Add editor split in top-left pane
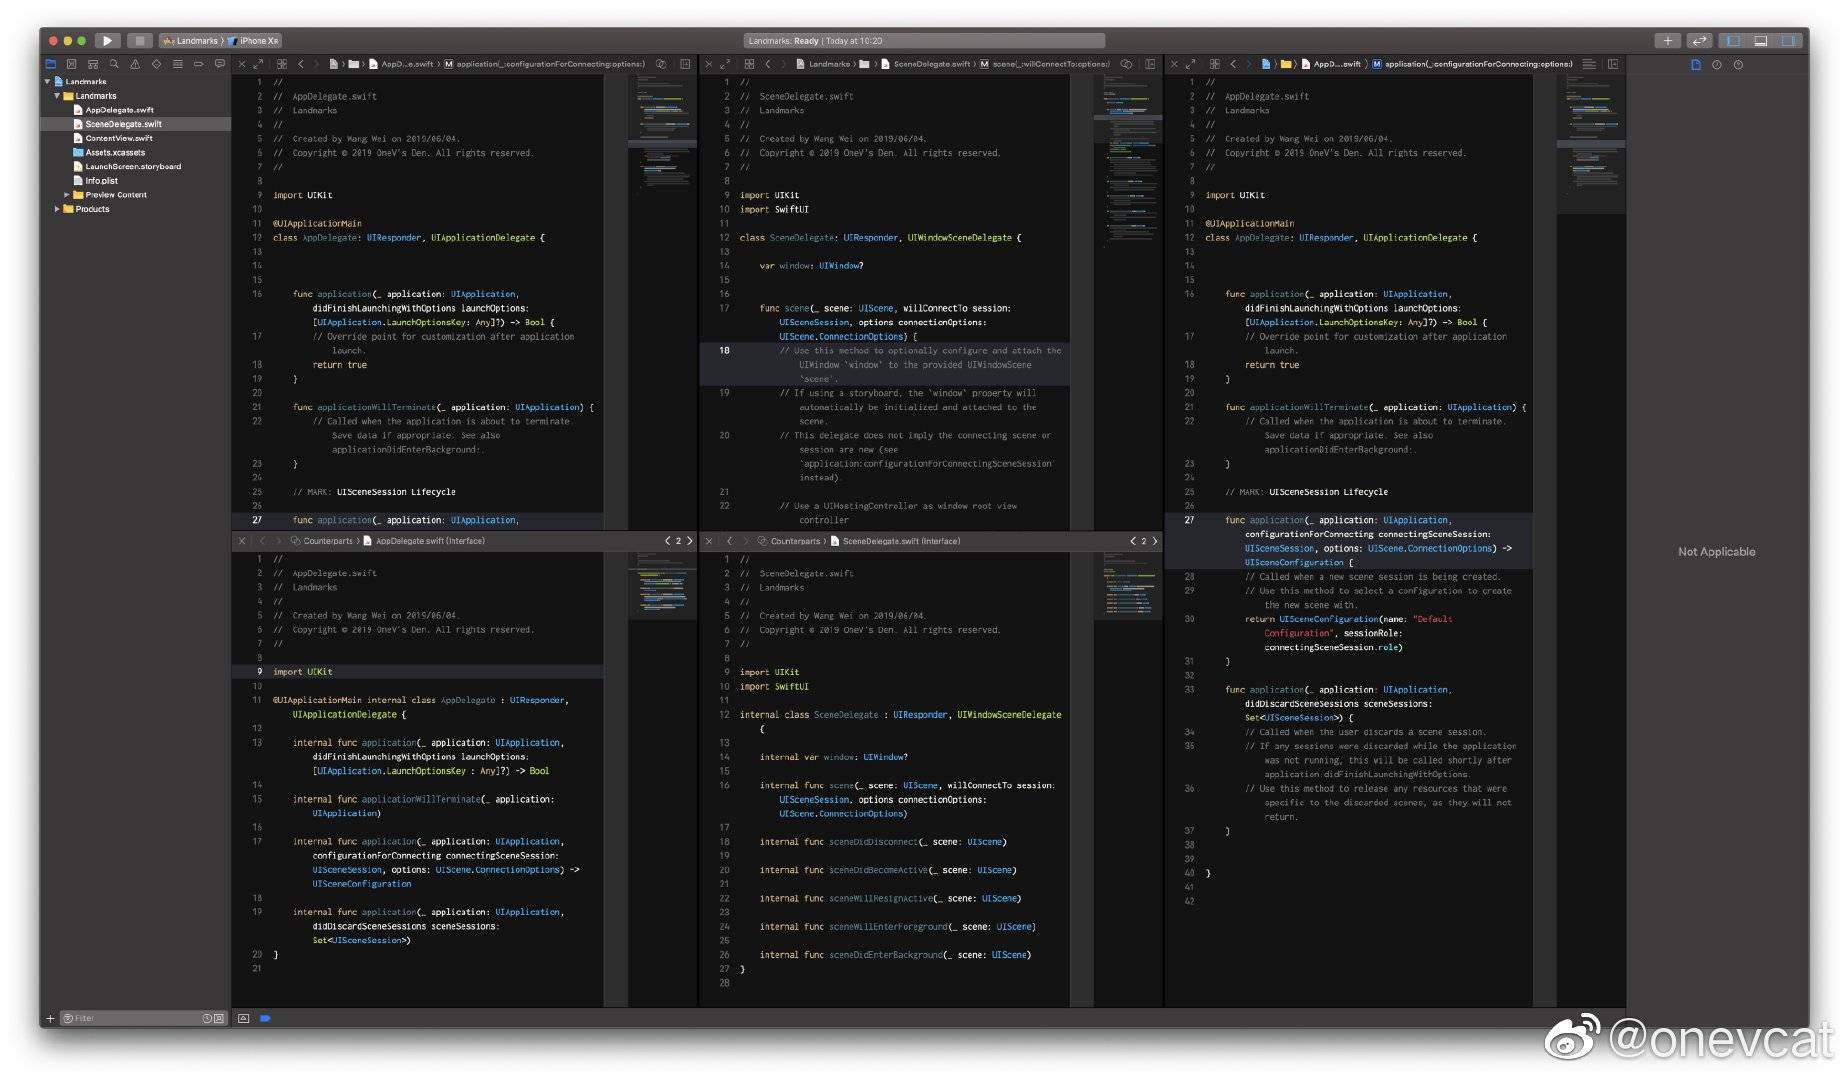1848x1080 pixels. point(685,64)
